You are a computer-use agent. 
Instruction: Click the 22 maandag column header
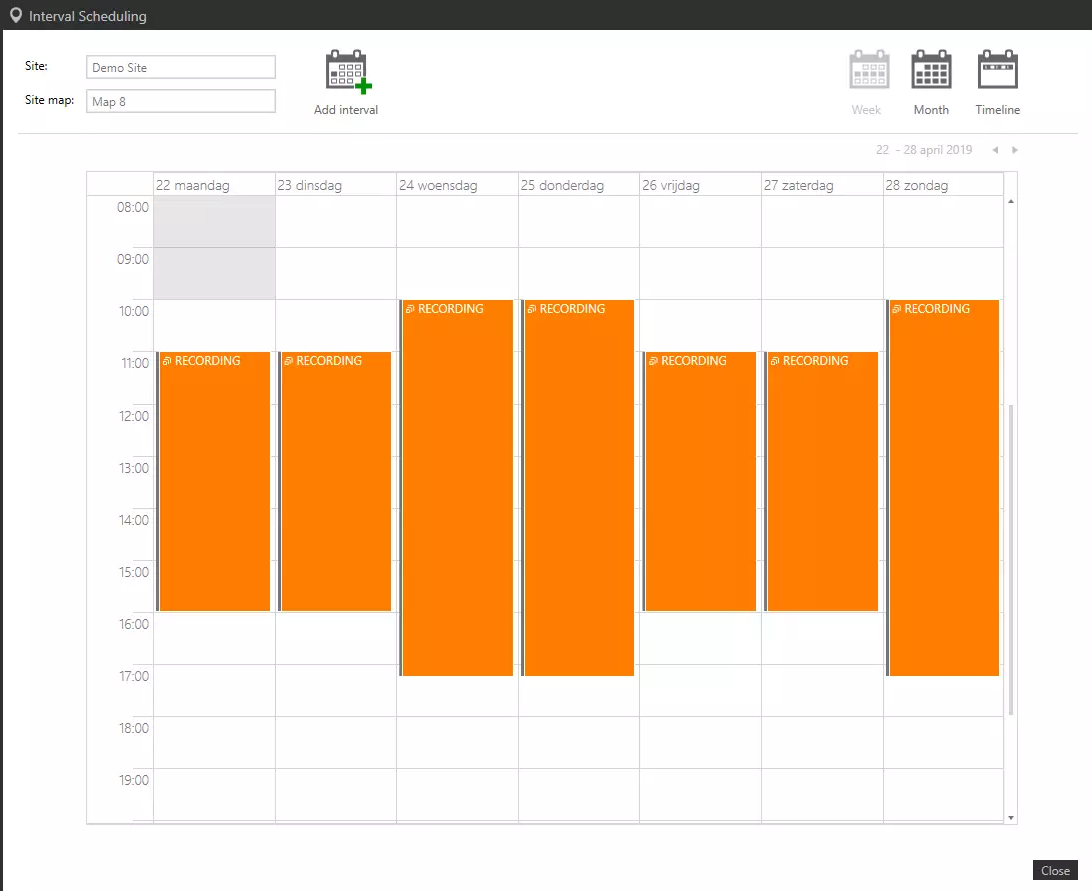coord(214,185)
